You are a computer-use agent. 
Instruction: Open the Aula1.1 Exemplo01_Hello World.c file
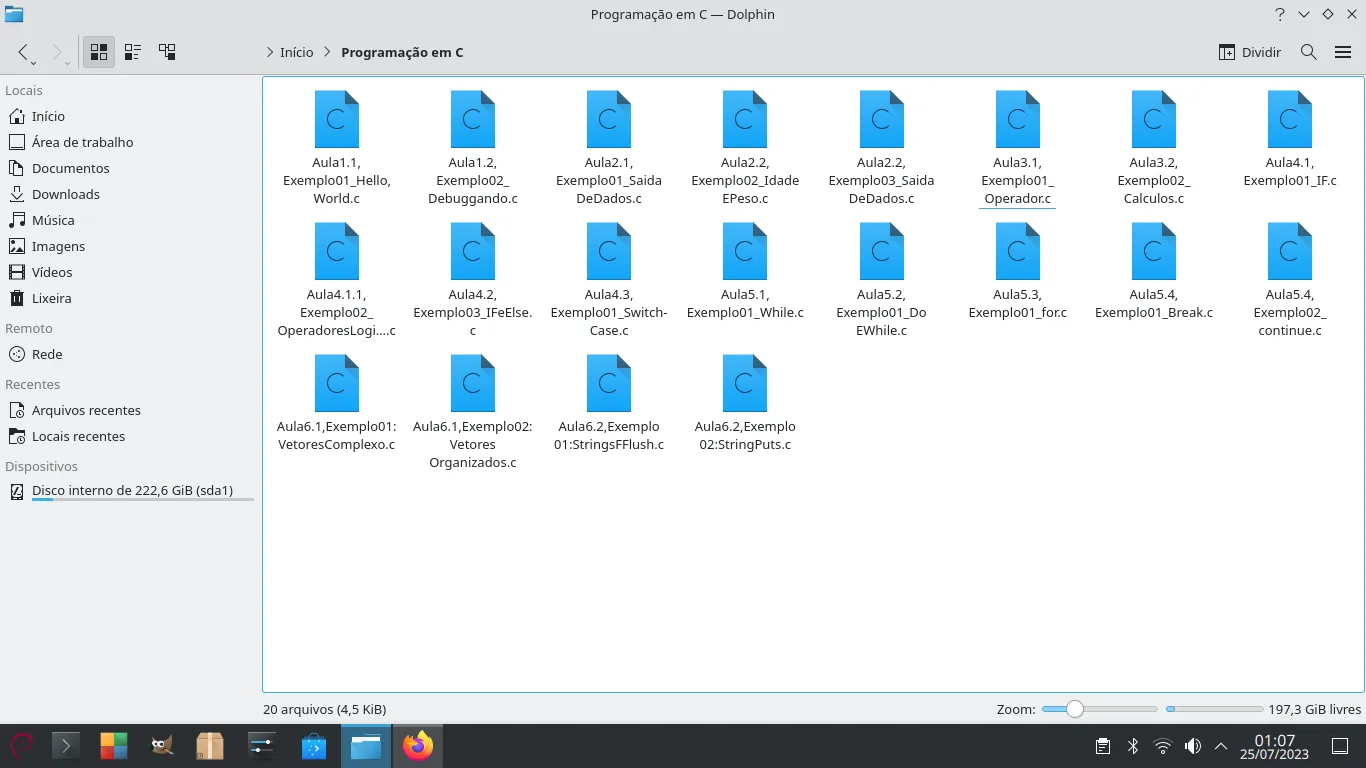pos(337,120)
